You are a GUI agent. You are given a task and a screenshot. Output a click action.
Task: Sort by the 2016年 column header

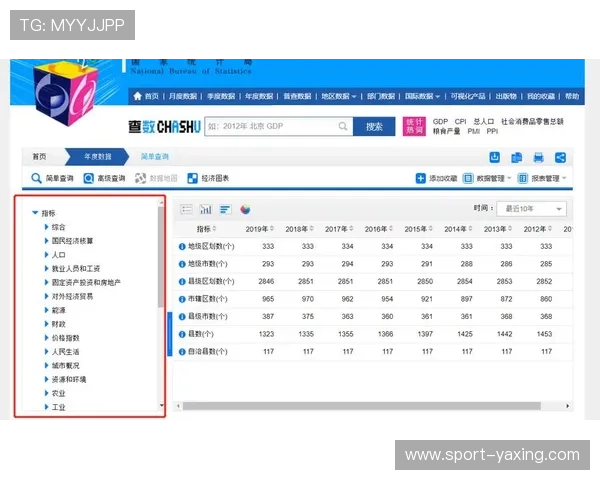pyautogui.click(x=379, y=229)
